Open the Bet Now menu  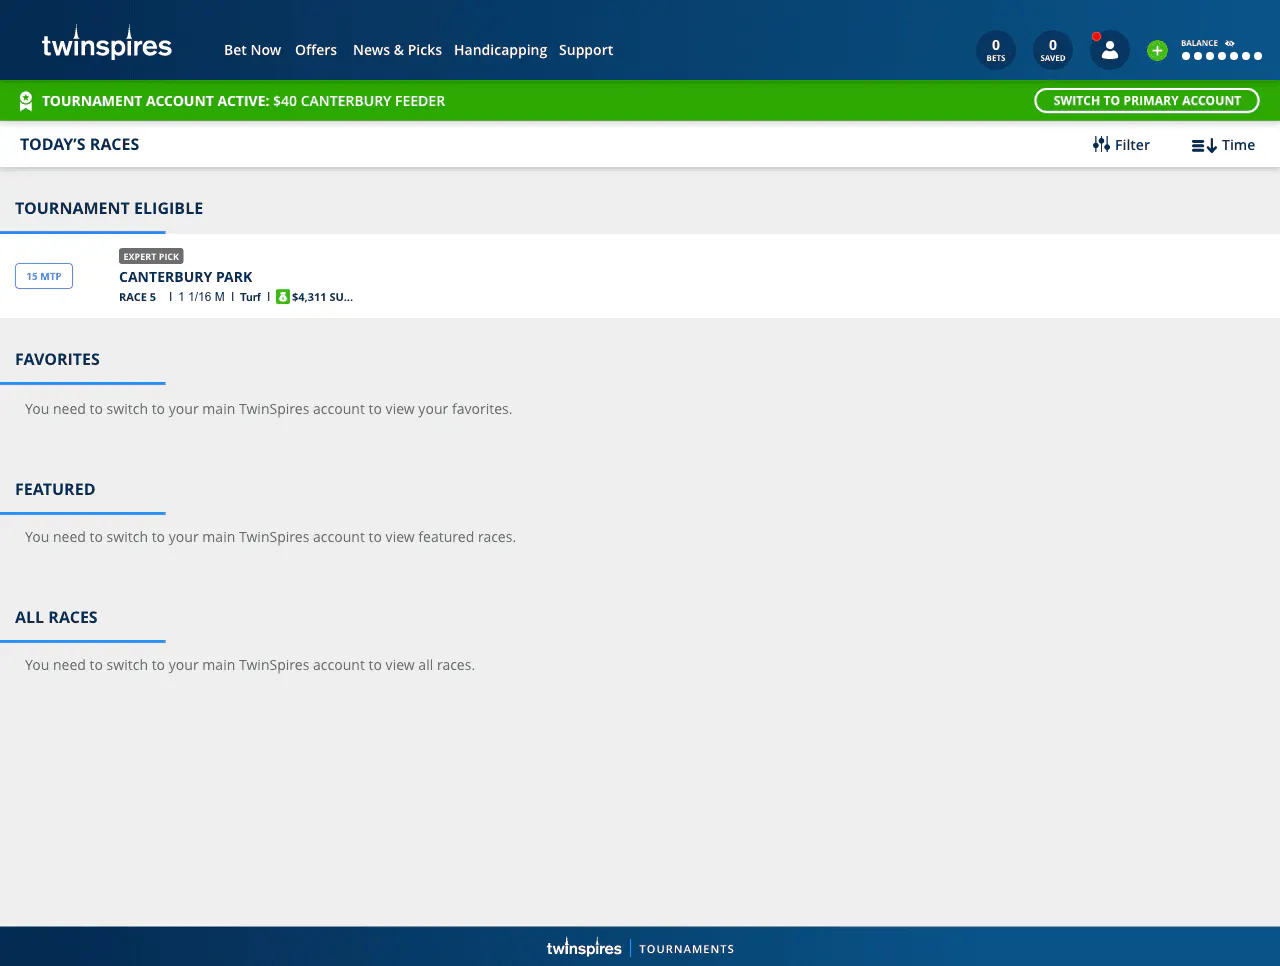pos(252,50)
